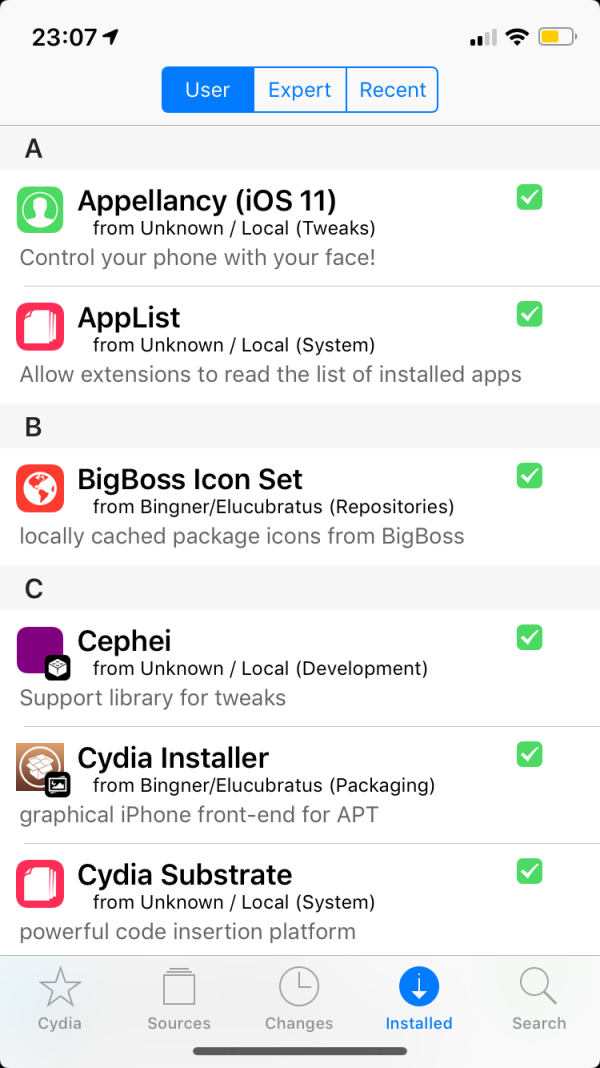Open the AppList package title

click(129, 318)
